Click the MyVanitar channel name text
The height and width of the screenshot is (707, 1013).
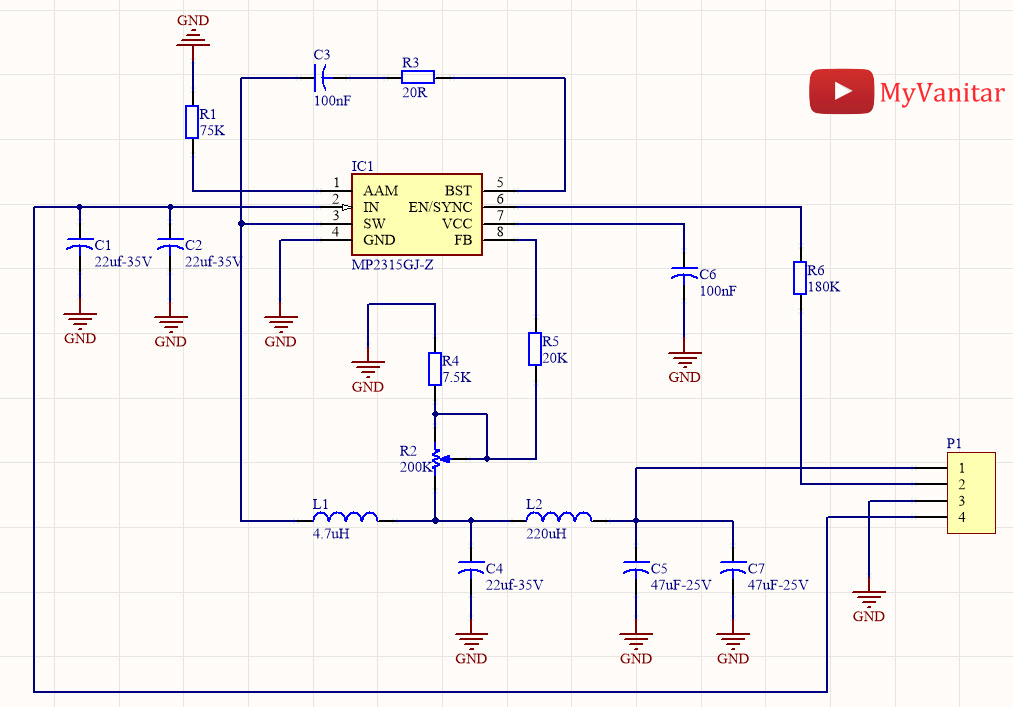942,94
